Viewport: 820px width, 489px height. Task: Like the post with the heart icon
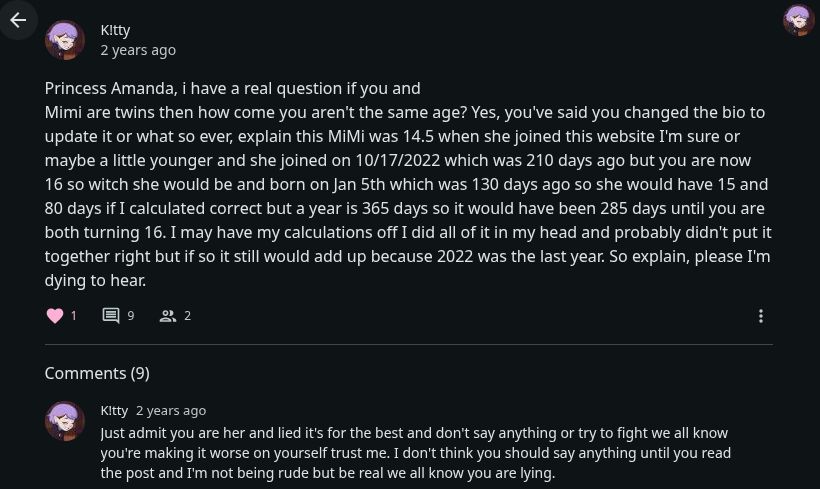[x=55, y=316]
